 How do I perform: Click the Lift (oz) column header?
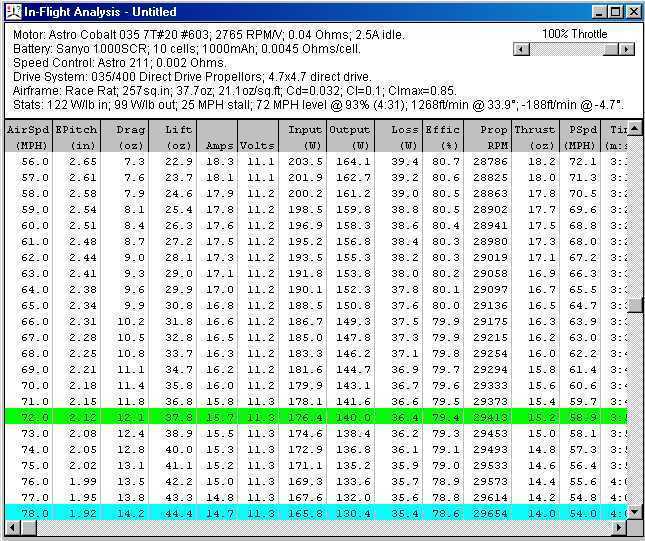[174, 136]
